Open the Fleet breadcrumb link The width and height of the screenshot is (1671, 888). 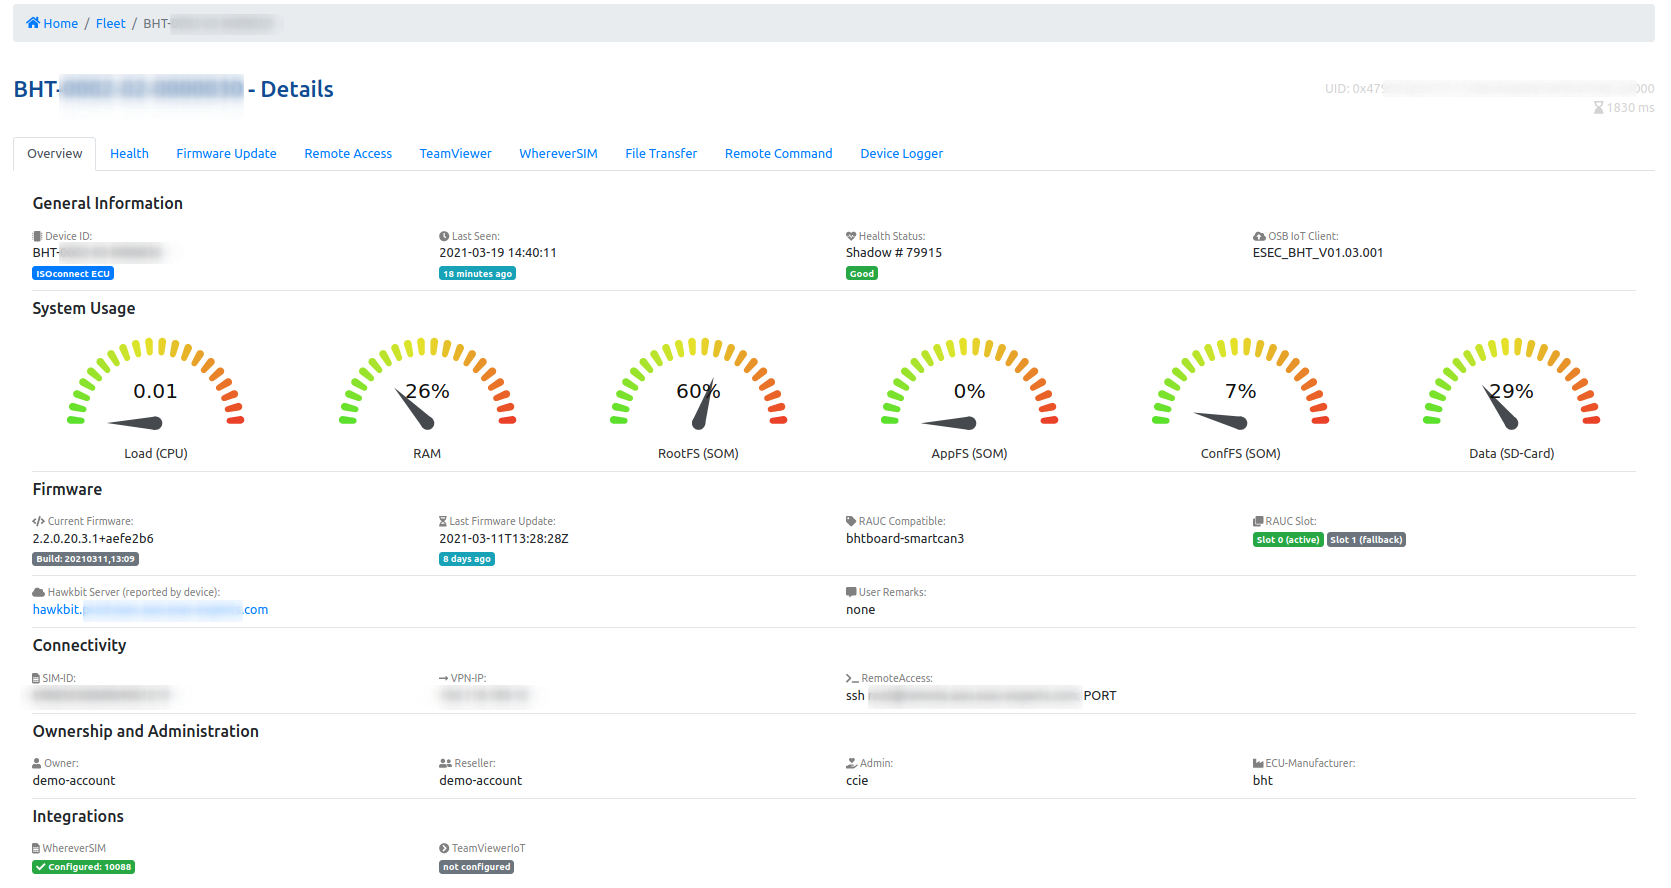(110, 23)
